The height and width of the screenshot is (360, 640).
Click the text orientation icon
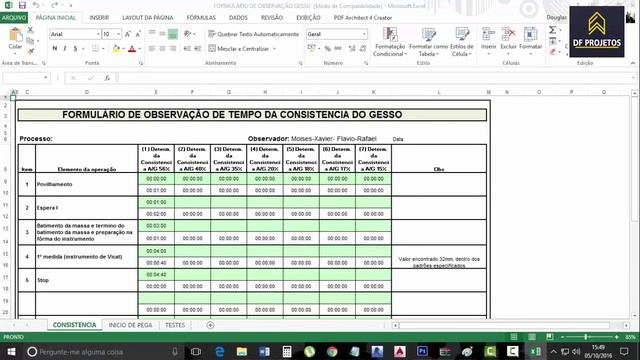[x=188, y=34]
